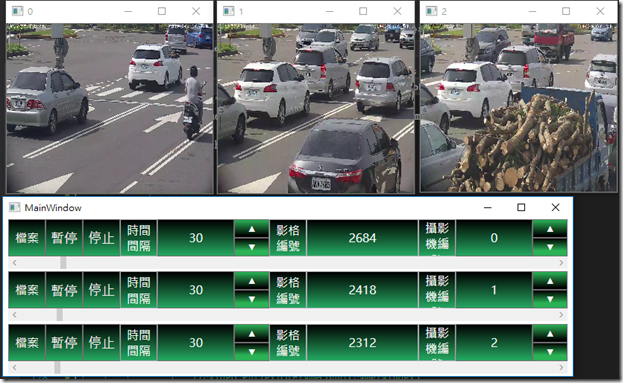Click app icon in window 1 title bar
The height and width of the screenshot is (383, 623).
click(x=228, y=11)
